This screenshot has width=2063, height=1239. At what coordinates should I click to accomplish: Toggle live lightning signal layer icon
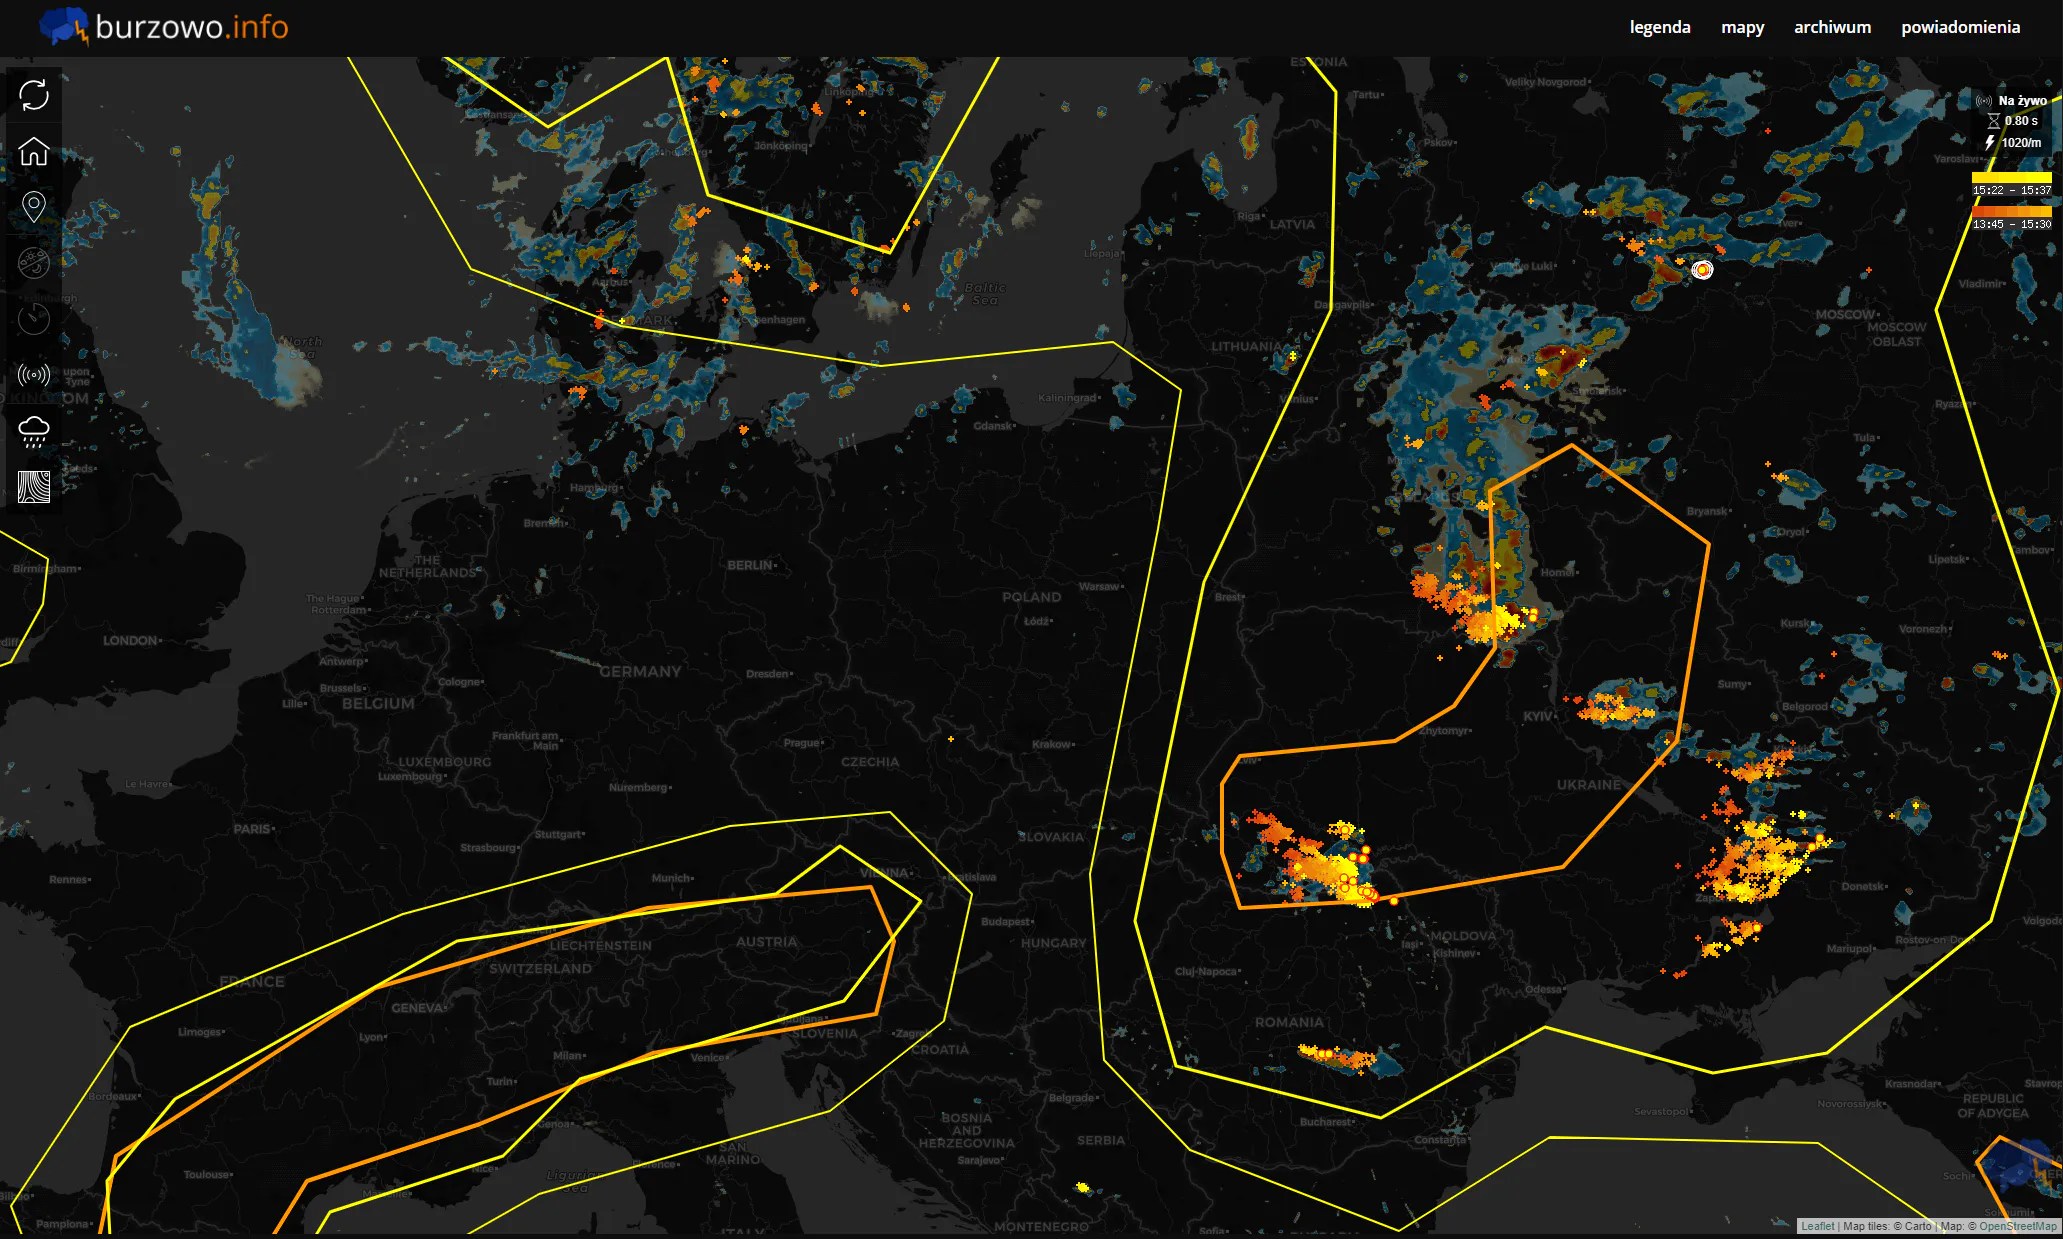coord(34,375)
